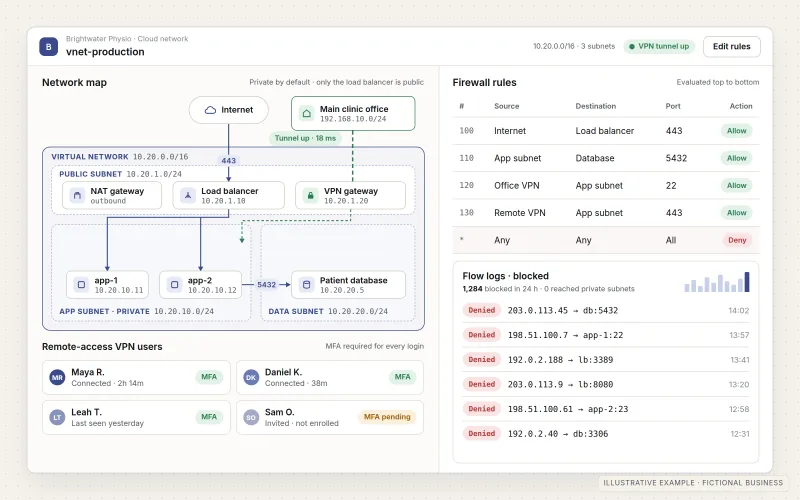
Task: Click the flow logs blocked bar chart
Action: (x=717, y=282)
